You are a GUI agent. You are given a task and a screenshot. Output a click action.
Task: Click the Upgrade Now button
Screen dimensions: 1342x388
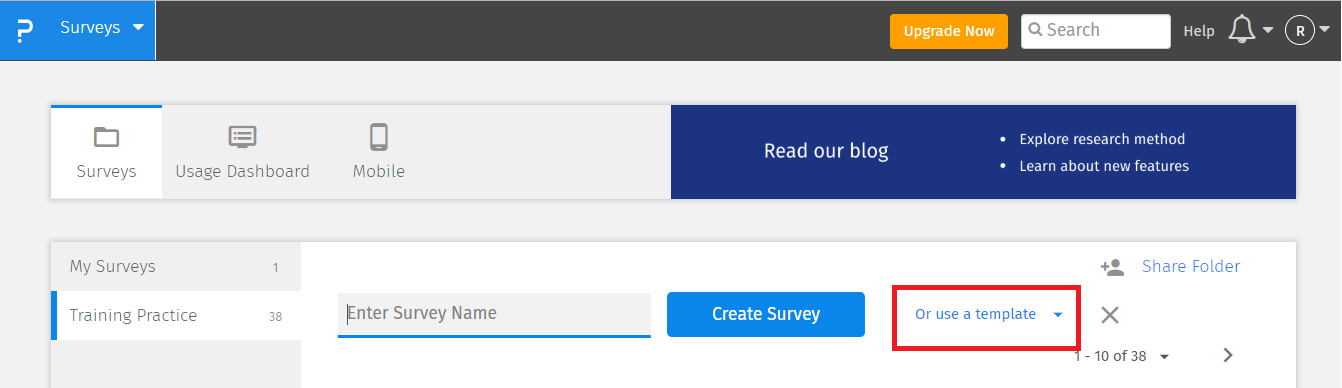pyautogui.click(x=949, y=31)
